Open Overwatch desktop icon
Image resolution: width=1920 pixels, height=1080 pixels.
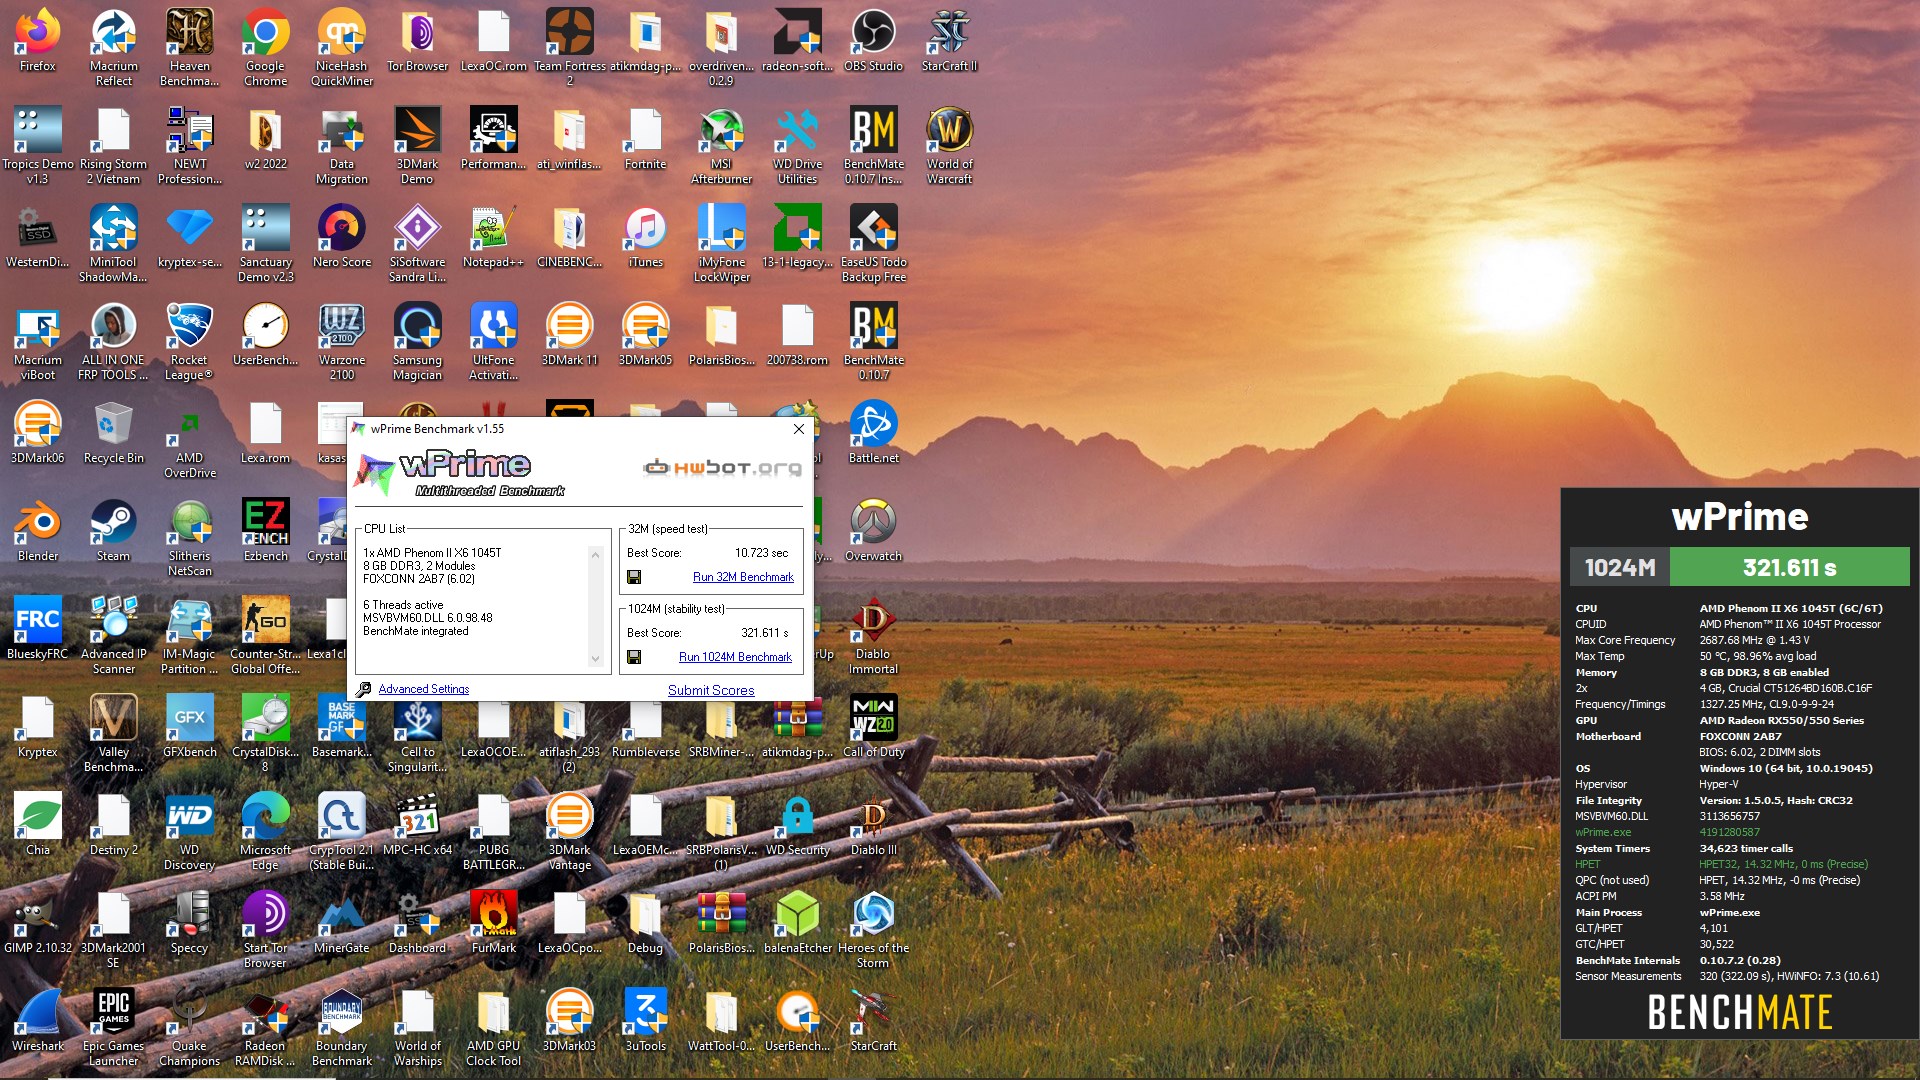point(873,530)
